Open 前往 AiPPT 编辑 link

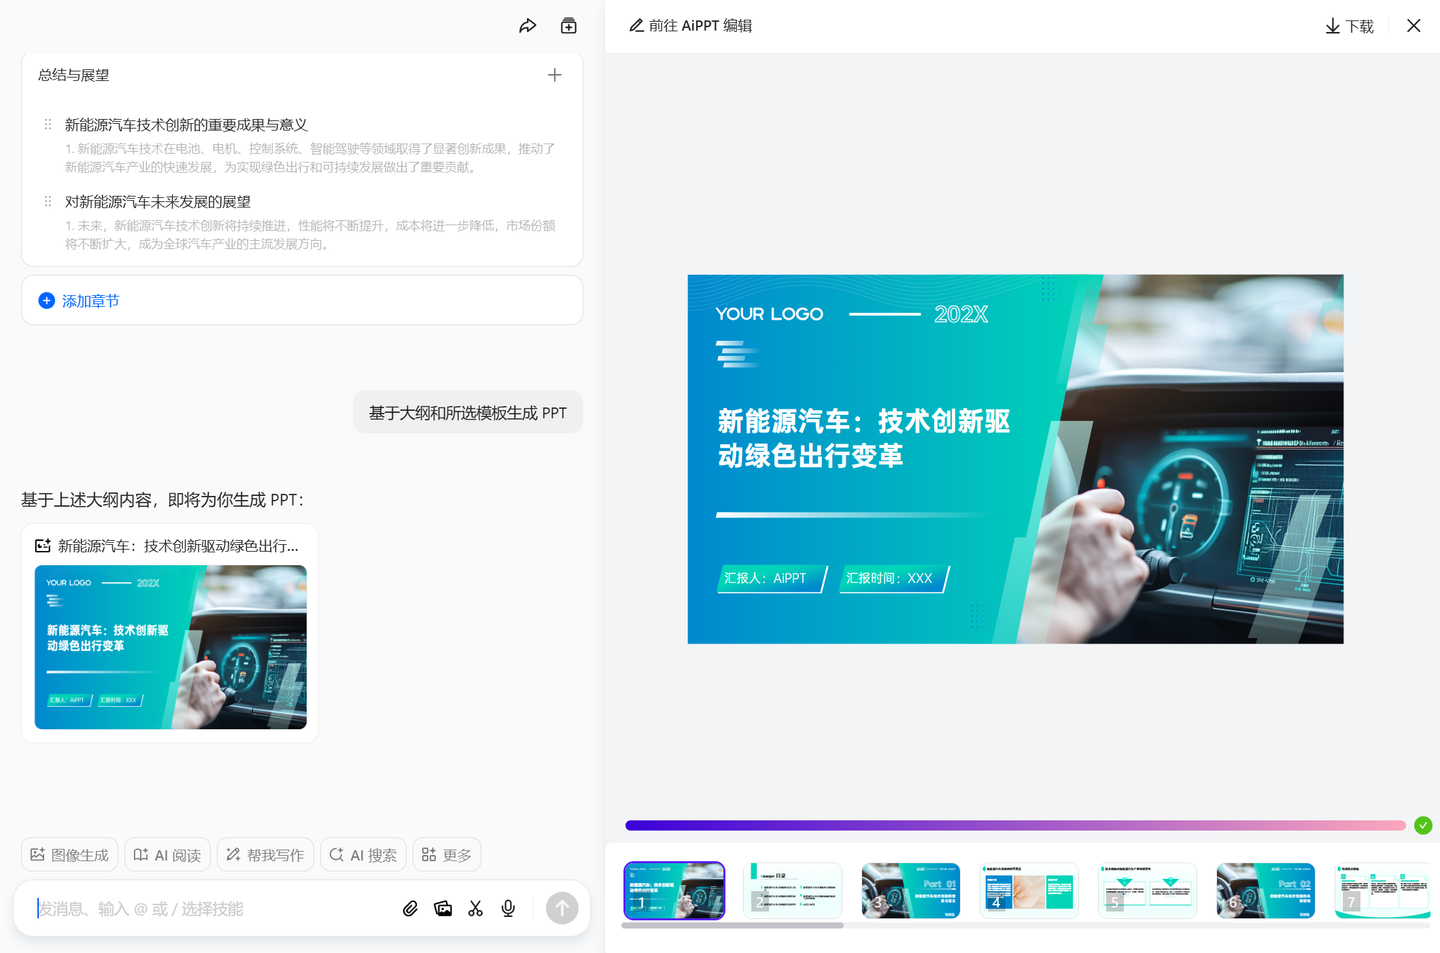coord(700,25)
